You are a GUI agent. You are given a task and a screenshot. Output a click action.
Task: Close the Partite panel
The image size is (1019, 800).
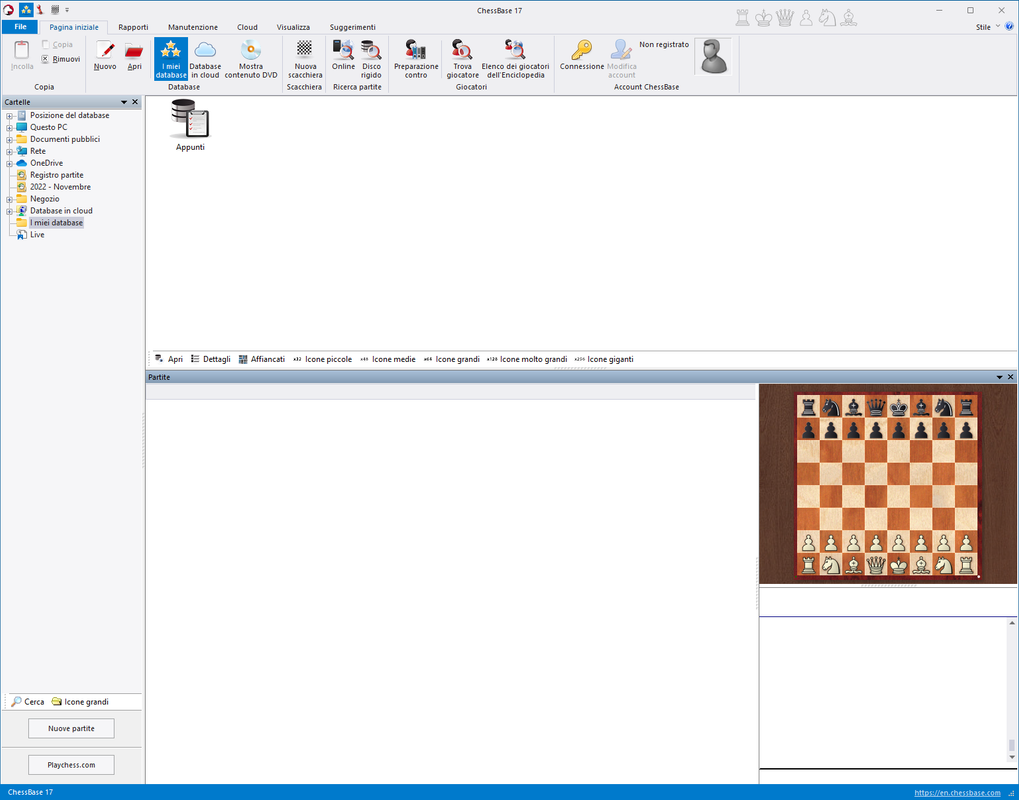[1011, 377]
